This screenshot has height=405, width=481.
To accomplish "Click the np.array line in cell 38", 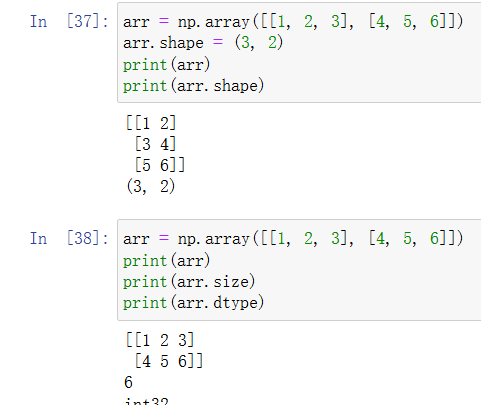I will [293, 239].
